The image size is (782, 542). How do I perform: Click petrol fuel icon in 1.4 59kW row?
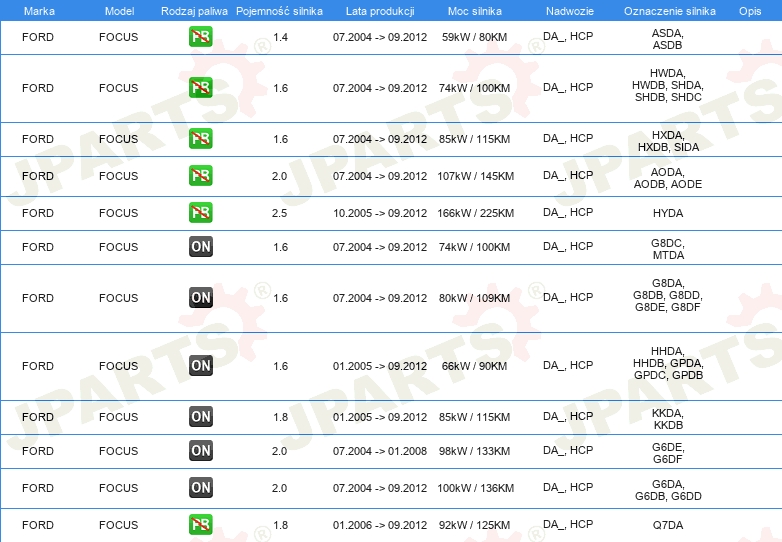pos(200,37)
